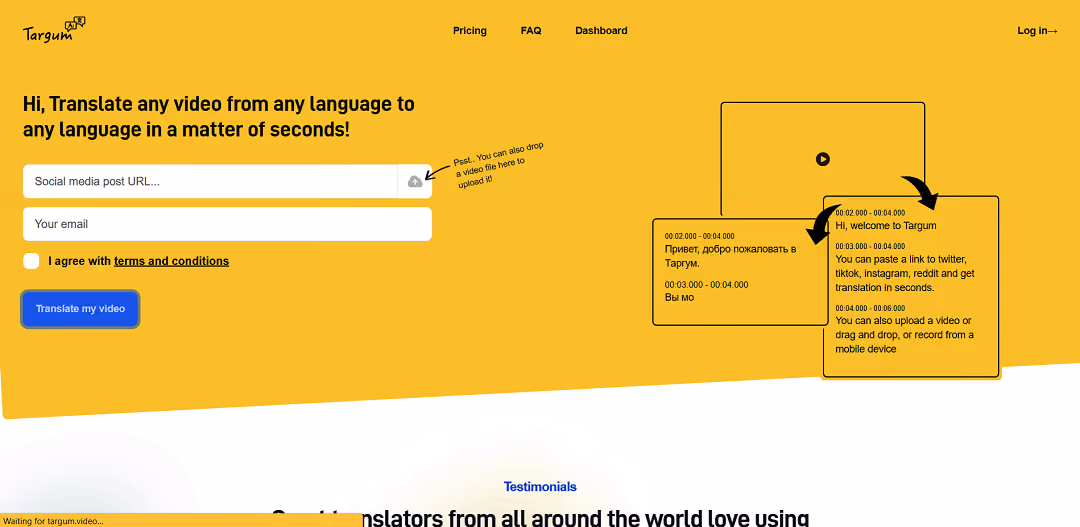The height and width of the screenshot is (527, 1080).
Task: Click the 'You can paste a link to twitter' subtitle
Action: [904, 273]
